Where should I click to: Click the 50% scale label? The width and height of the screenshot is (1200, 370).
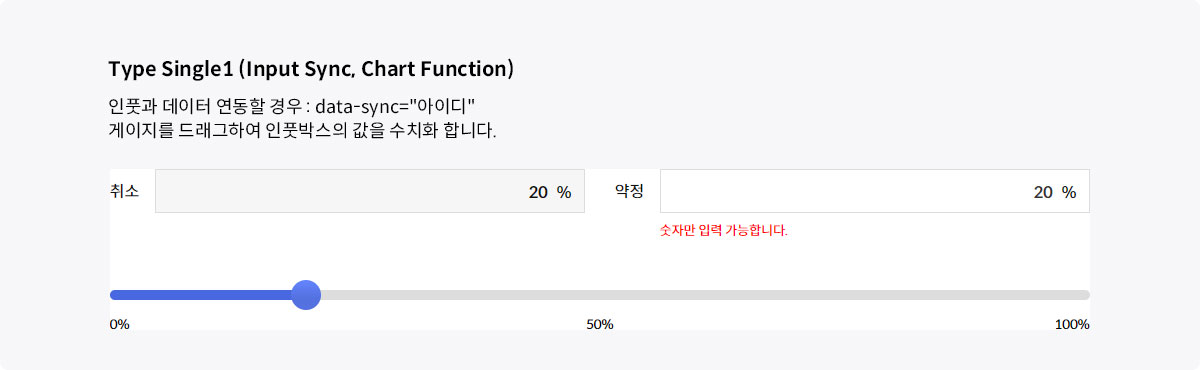pos(600,324)
